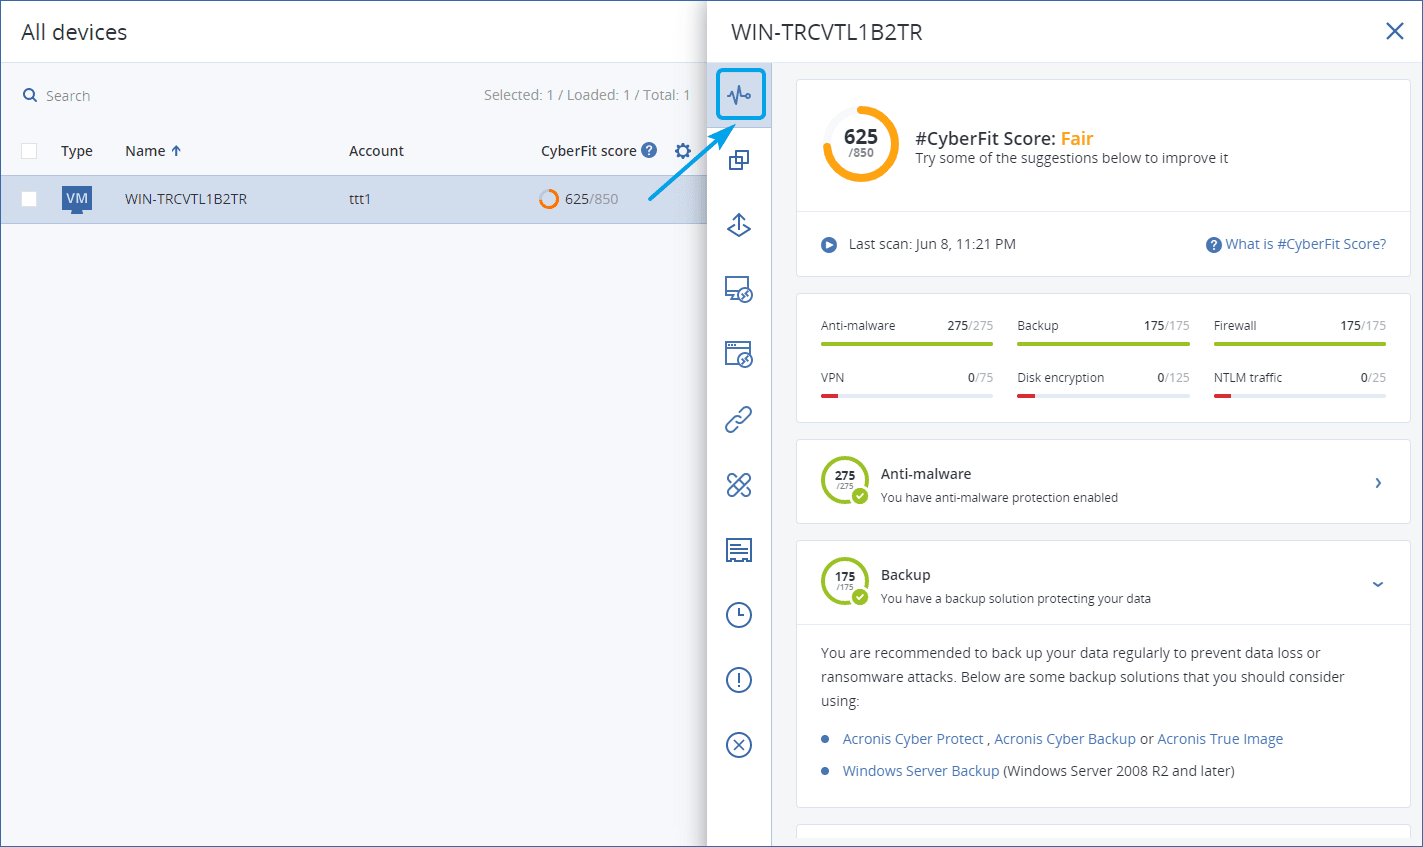Click the Account column header
This screenshot has width=1423, height=847.
pyautogui.click(x=376, y=151)
